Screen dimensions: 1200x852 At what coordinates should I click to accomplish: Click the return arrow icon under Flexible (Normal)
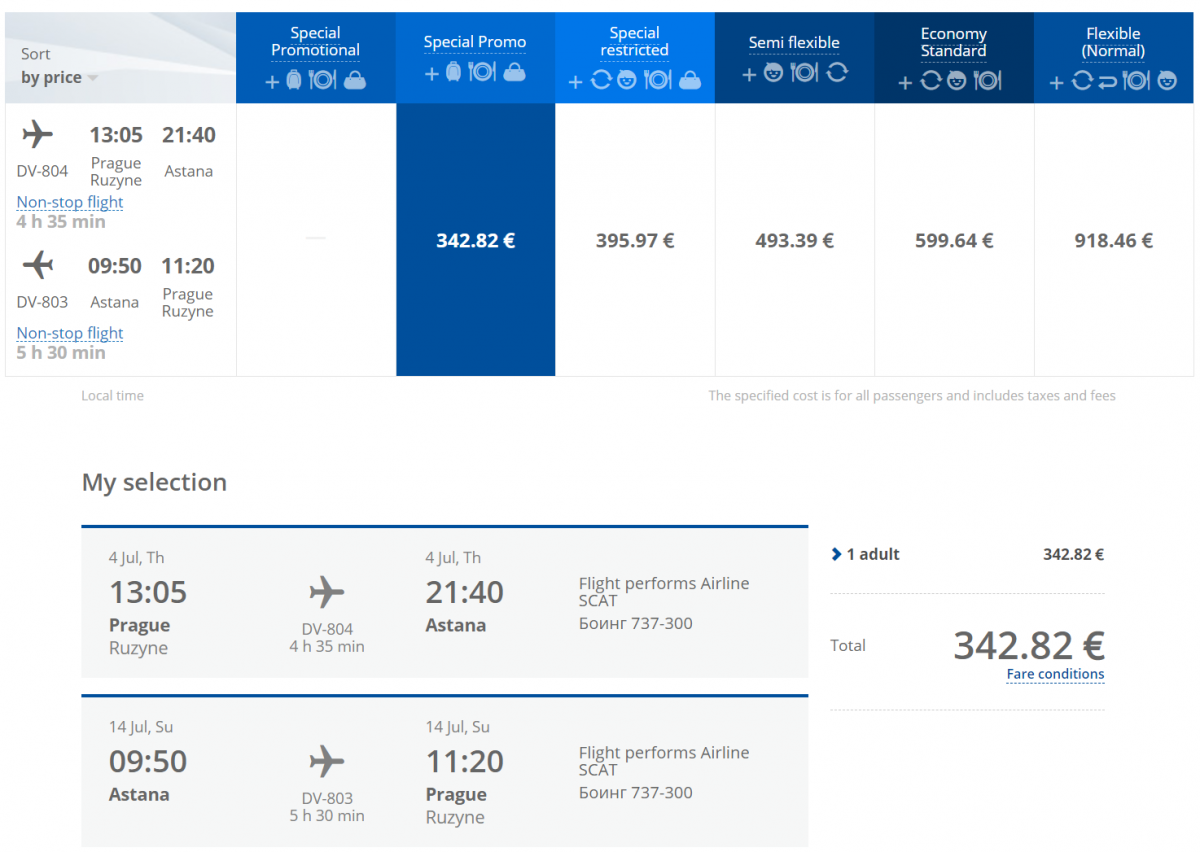[1107, 81]
